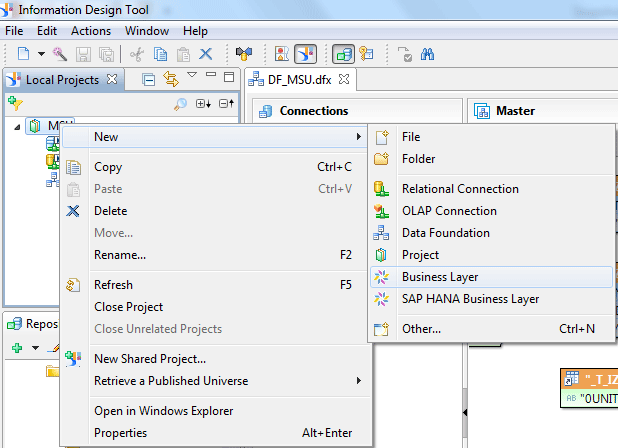Image resolution: width=618 pixels, height=448 pixels.
Task: Open dropdown arrow beside the green plus
Action: pos(35,348)
